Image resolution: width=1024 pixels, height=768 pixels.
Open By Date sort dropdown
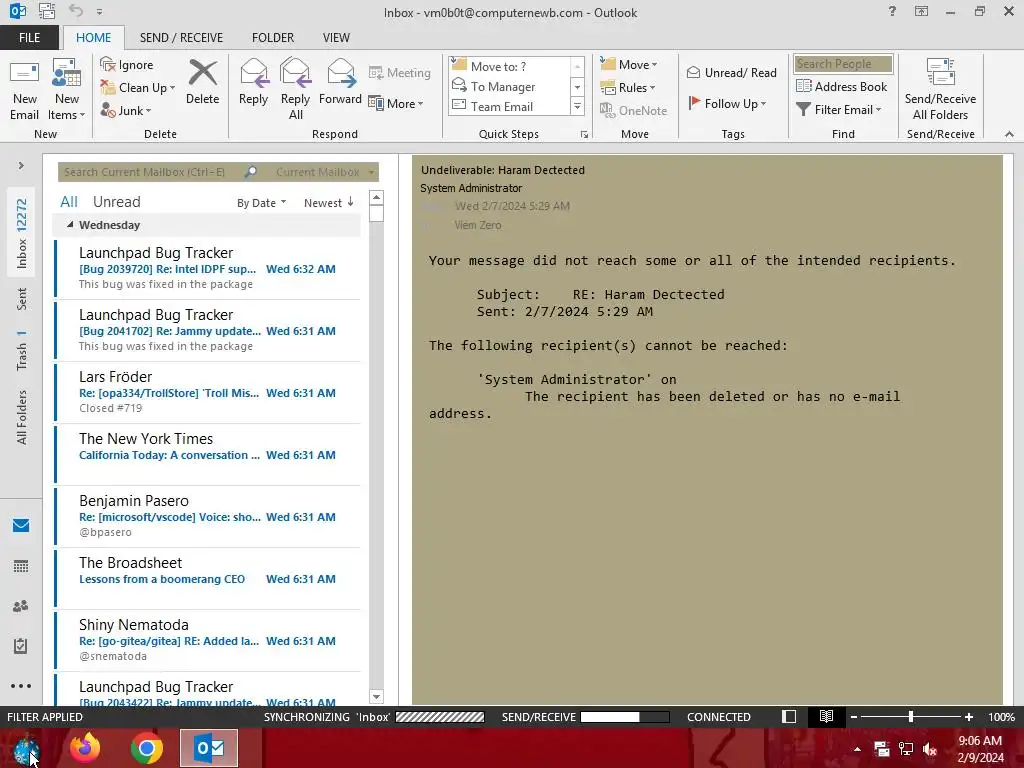click(x=261, y=203)
